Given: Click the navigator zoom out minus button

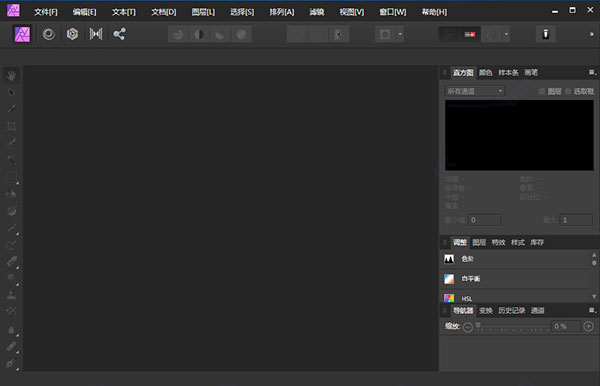Looking at the screenshot, I should tap(468, 327).
